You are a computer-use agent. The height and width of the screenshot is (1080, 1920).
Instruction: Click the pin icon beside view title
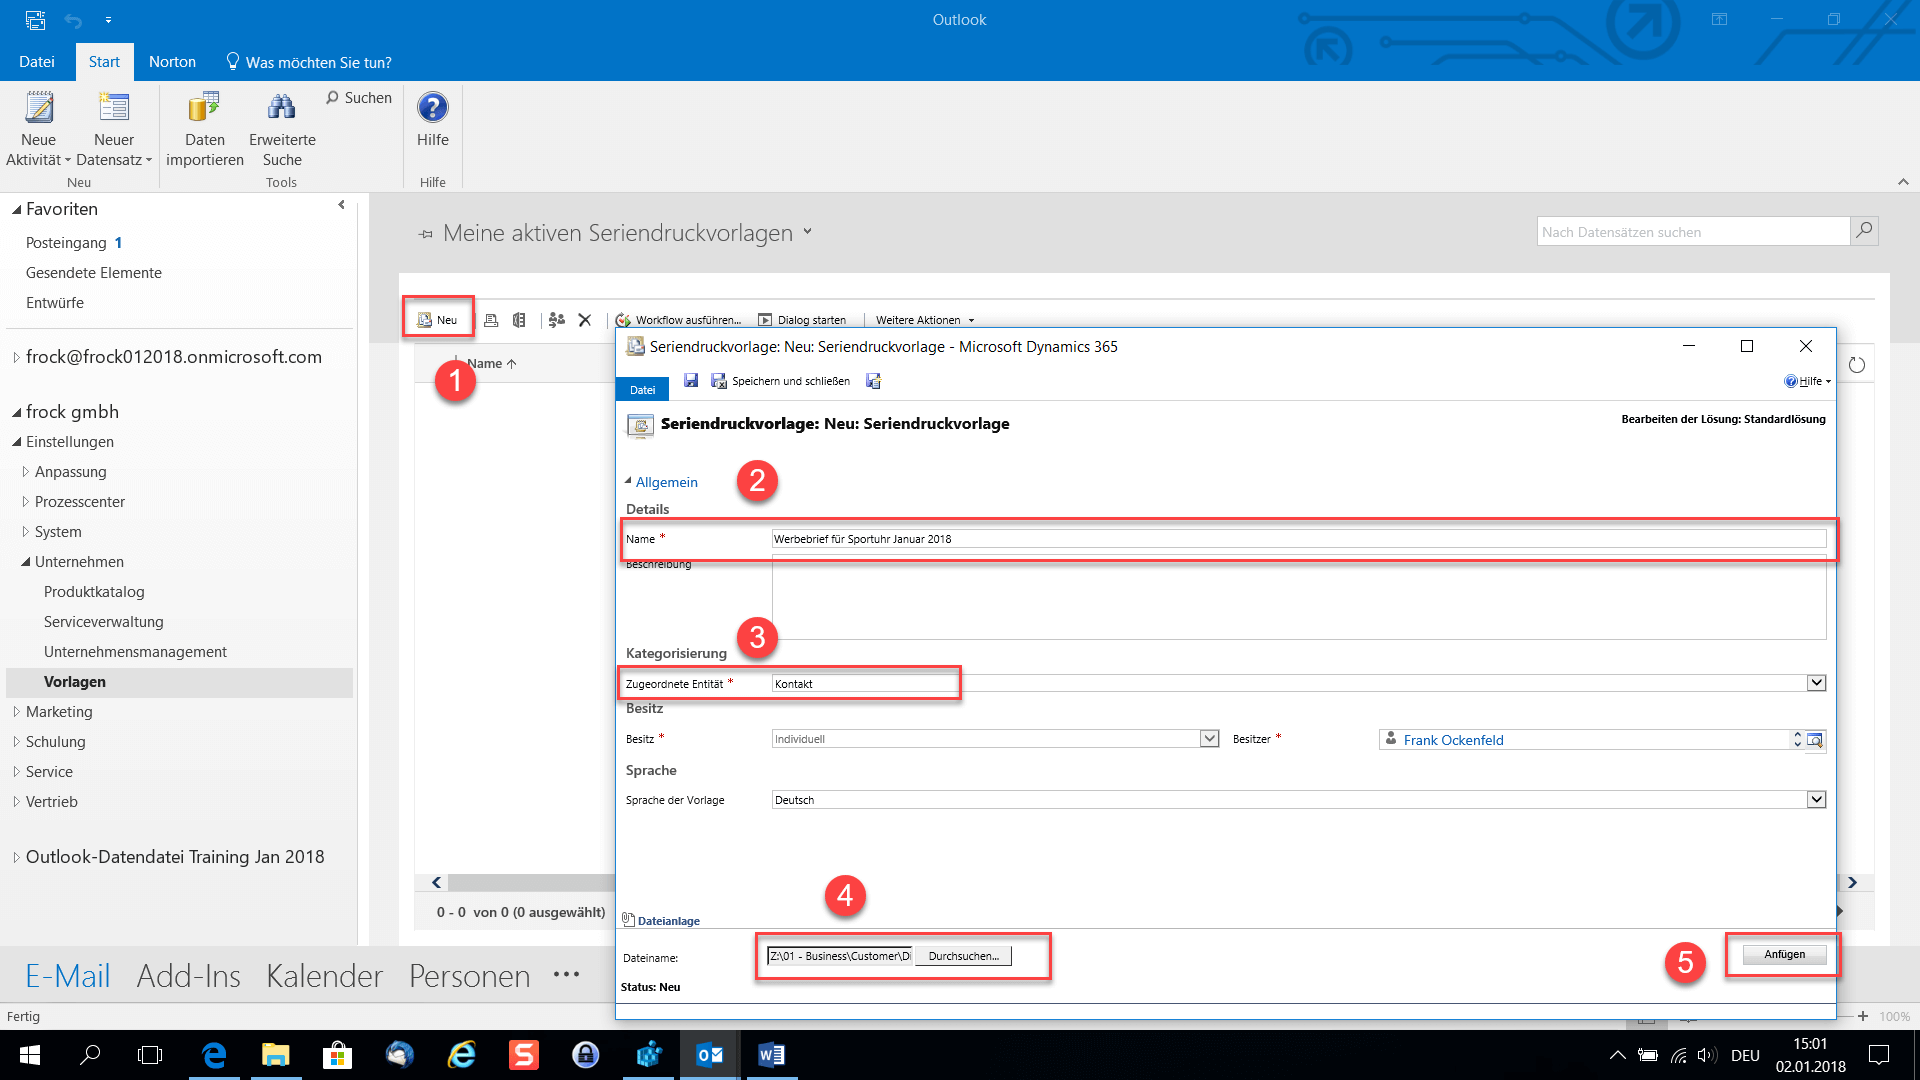pos(426,234)
